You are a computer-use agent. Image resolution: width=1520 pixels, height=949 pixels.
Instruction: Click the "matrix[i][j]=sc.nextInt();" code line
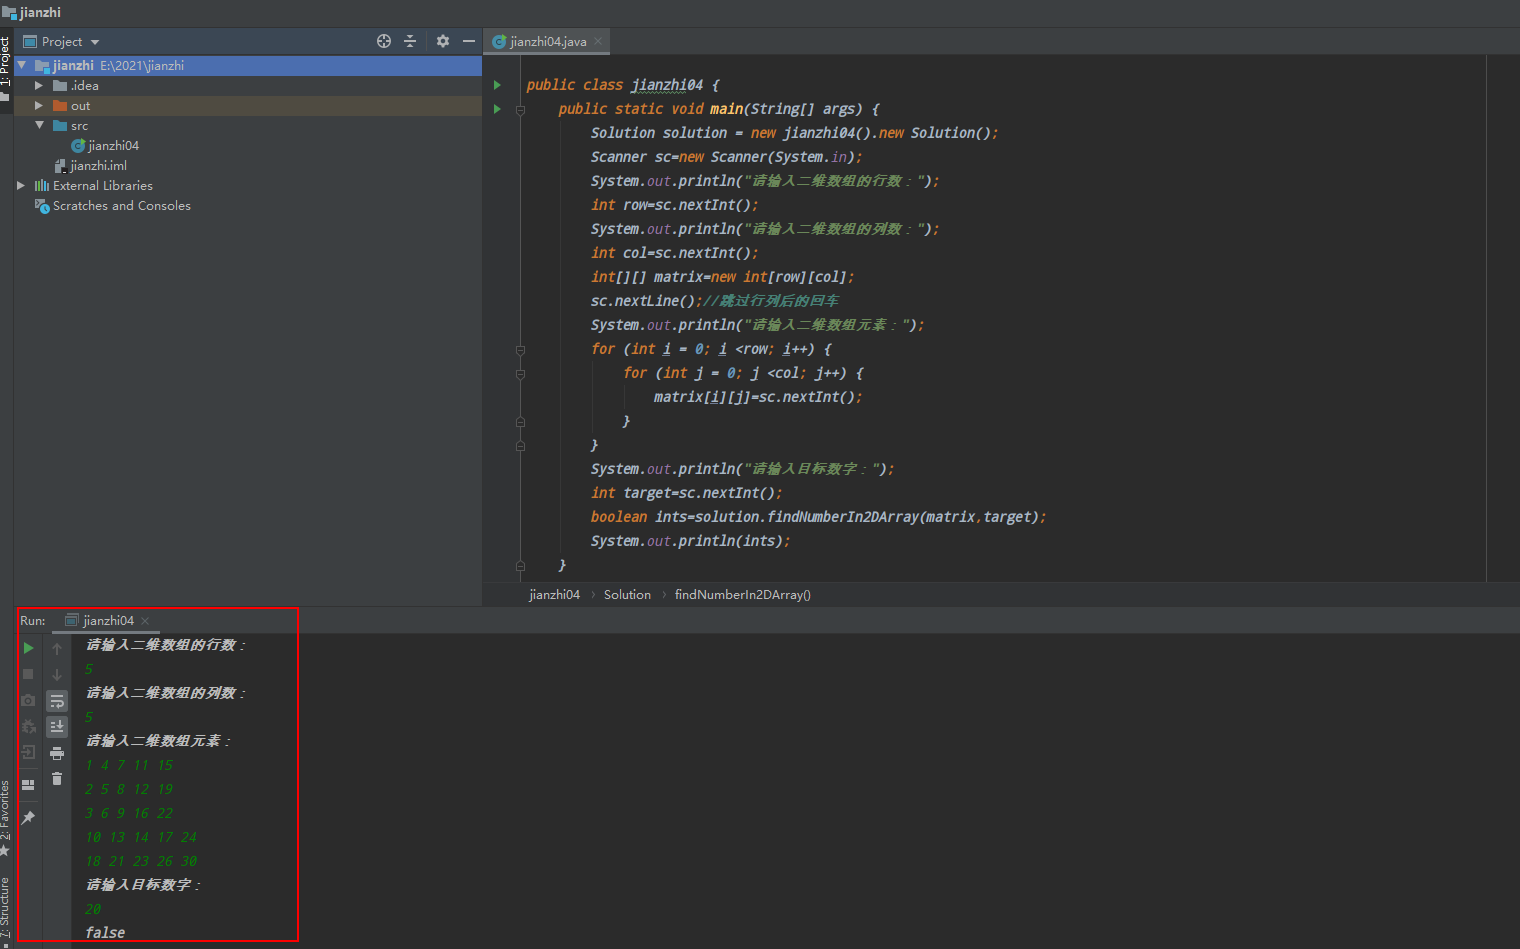(758, 397)
